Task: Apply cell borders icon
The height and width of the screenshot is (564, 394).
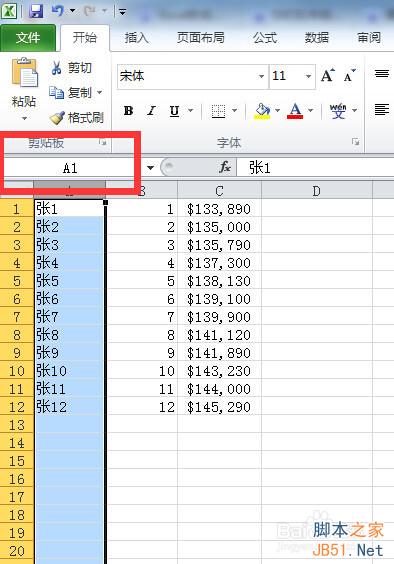Action: [x=218, y=111]
